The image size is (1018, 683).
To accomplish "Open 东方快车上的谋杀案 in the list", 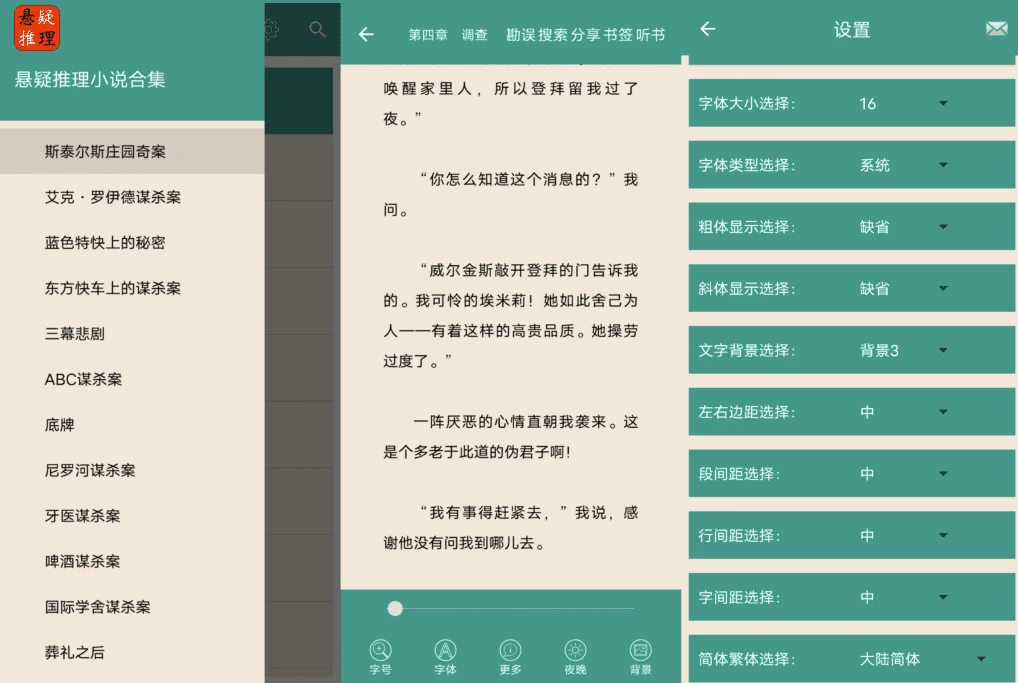I will coord(113,288).
